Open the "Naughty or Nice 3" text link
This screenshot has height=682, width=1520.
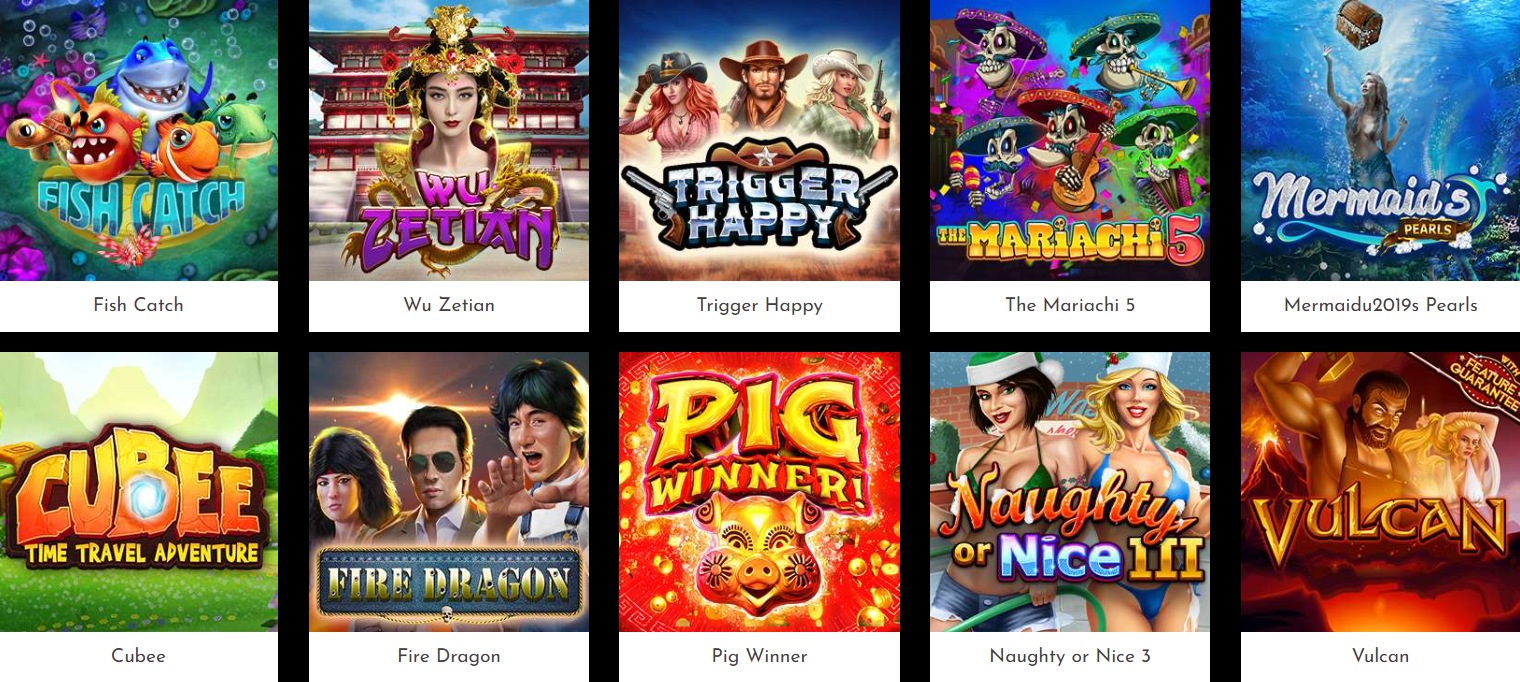pyautogui.click(x=1070, y=656)
